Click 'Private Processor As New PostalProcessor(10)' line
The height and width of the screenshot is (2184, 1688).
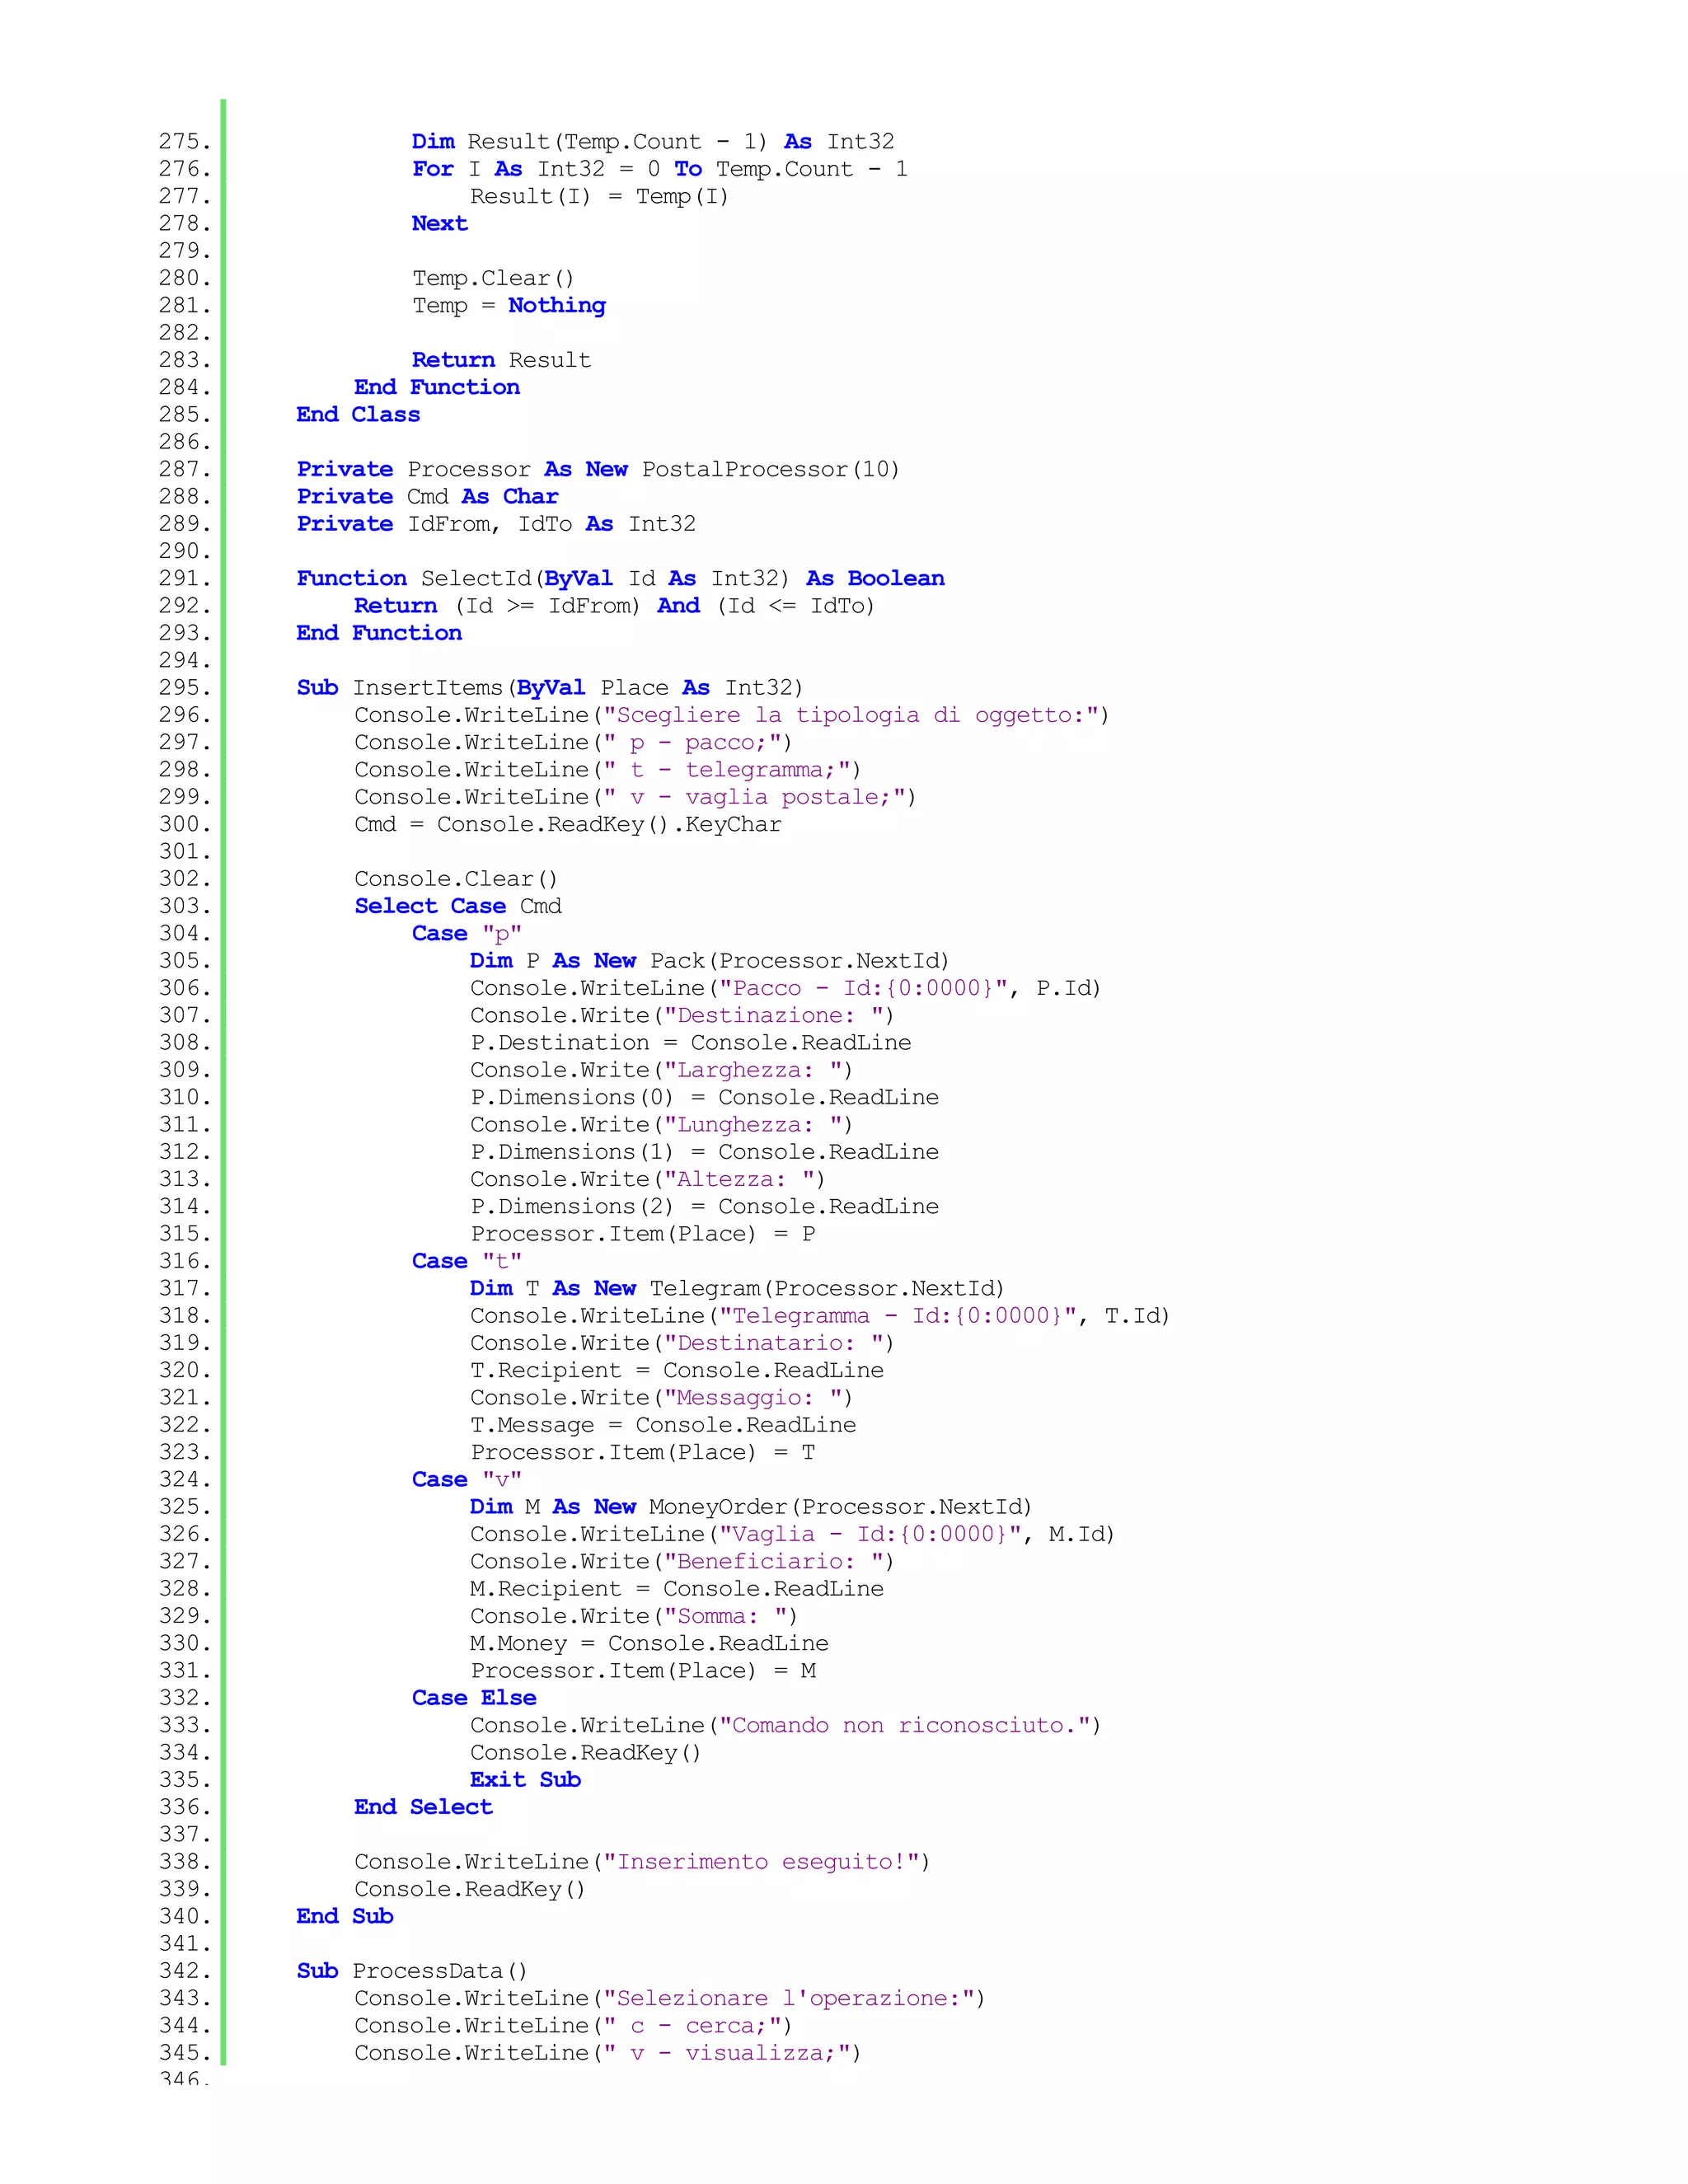point(597,469)
